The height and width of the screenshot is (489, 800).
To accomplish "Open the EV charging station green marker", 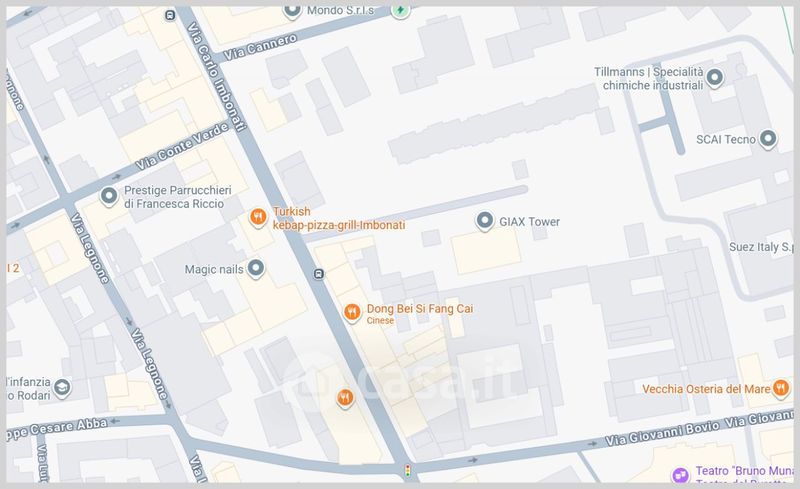I will point(401,11).
